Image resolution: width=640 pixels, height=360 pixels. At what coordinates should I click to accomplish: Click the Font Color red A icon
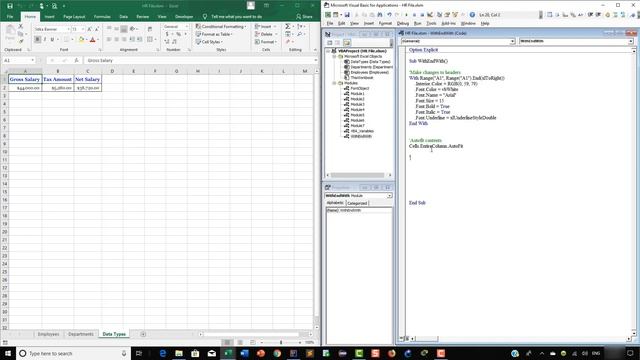coord(93,39)
